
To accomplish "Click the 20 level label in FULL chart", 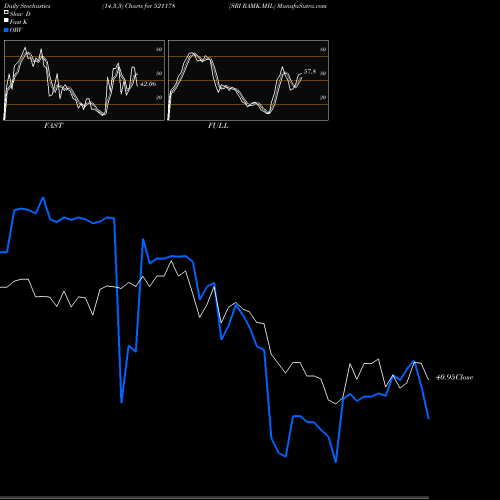I will coord(323,97).
